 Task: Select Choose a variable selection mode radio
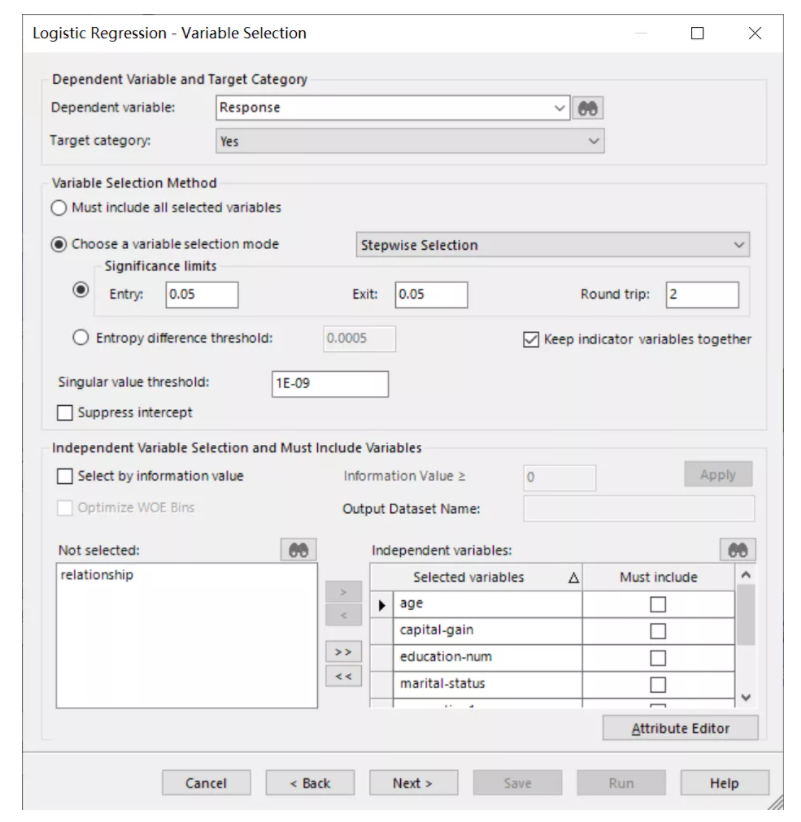59,244
